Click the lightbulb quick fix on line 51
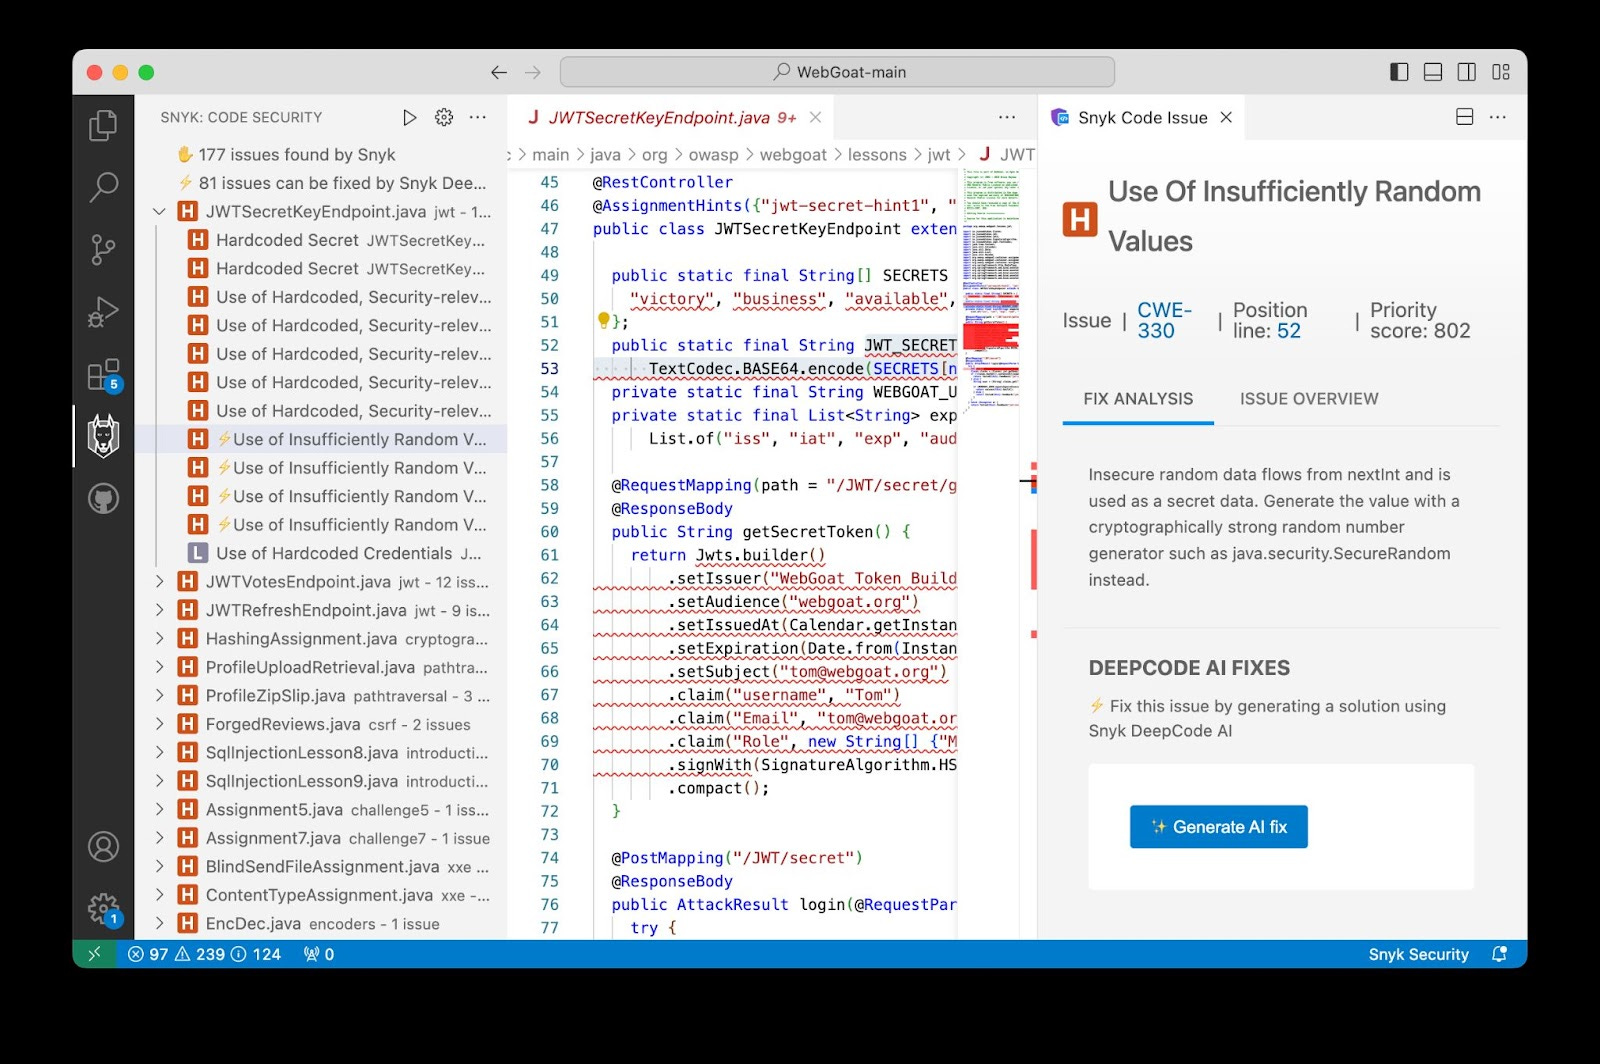 (x=603, y=320)
